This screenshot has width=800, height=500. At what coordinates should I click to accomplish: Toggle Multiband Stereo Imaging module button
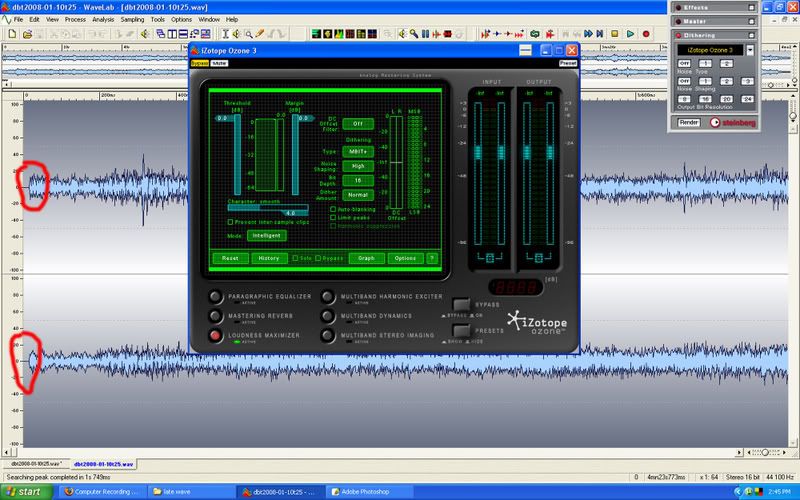[328, 336]
